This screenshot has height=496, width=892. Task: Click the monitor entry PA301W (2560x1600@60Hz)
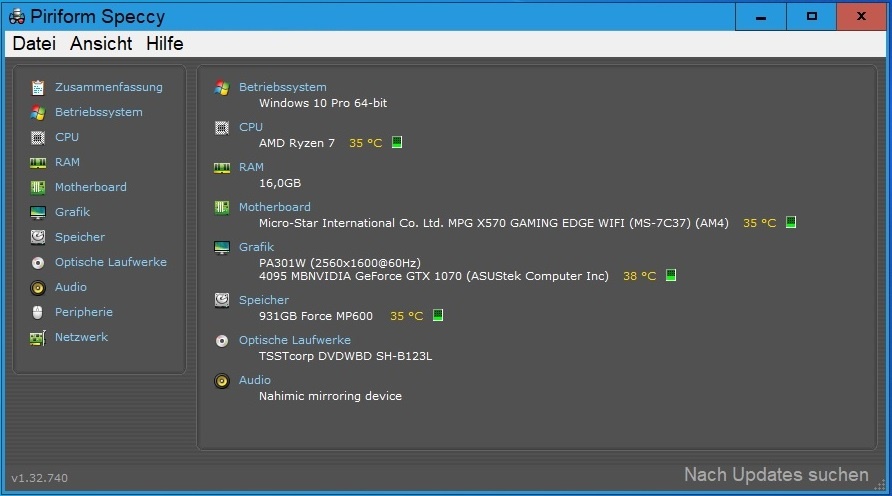tap(340, 263)
